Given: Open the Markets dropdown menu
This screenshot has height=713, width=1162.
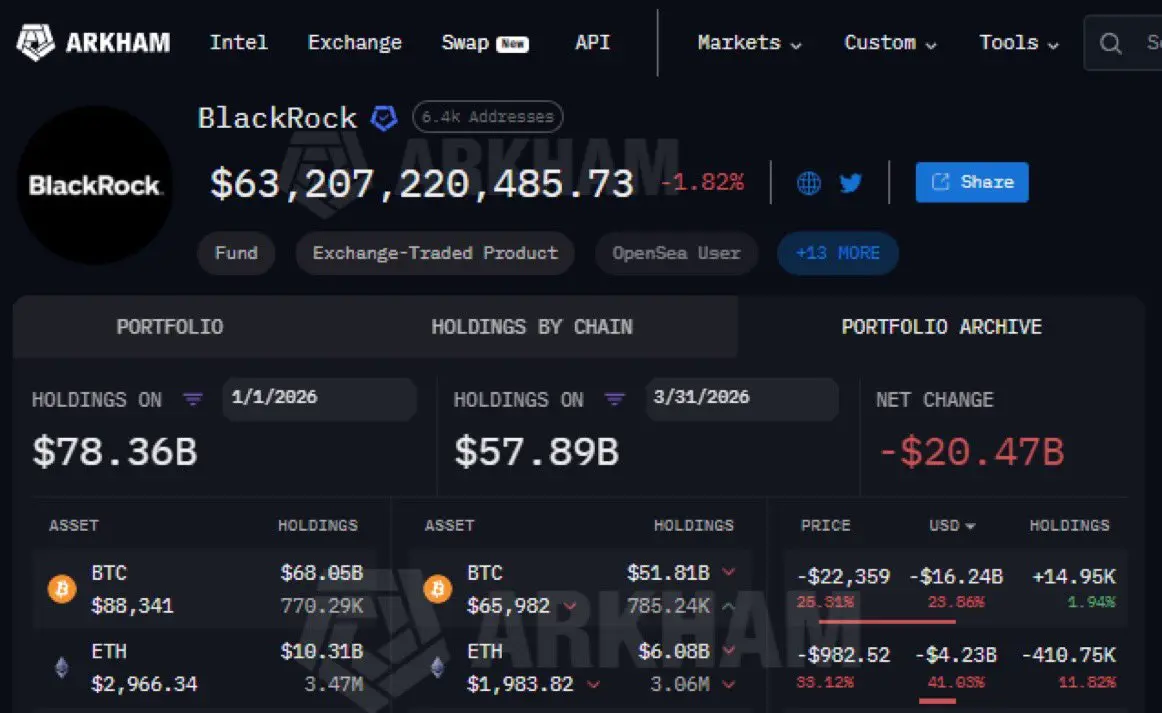Looking at the screenshot, I should coord(749,43).
